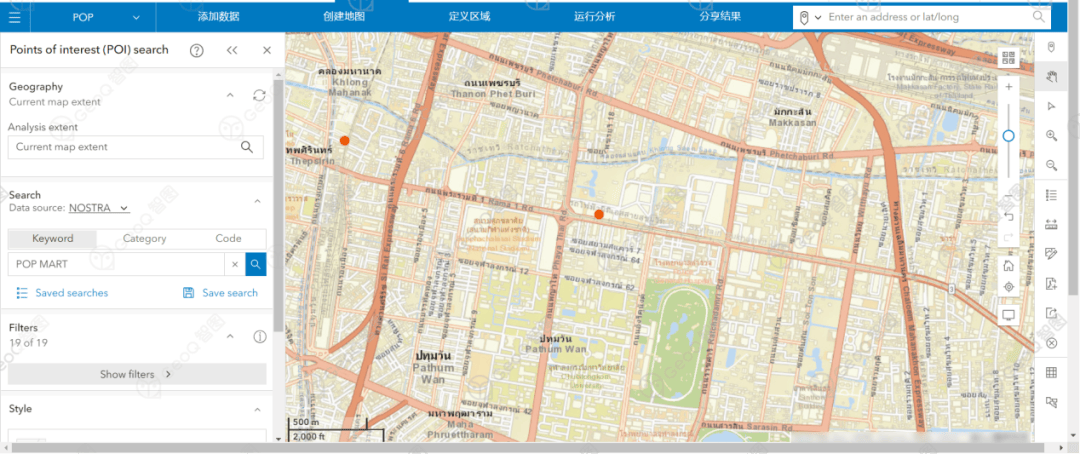This screenshot has width=1080, height=454.
Task: Click the share export arrow icon
Action: [1051, 313]
